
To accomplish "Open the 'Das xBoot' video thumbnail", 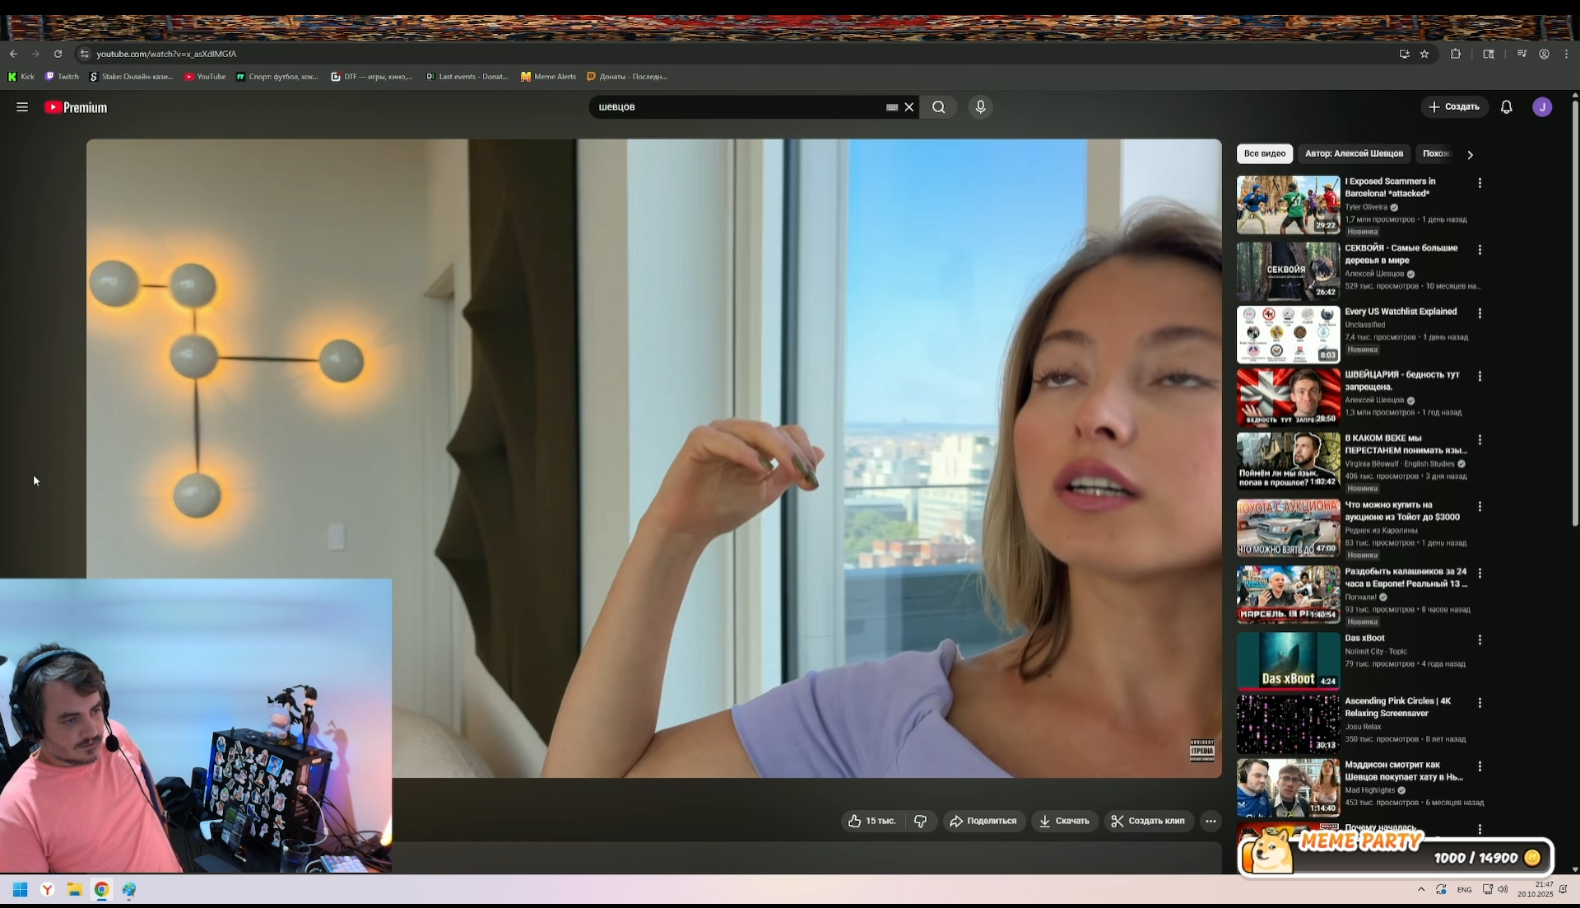I will pyautogui.click(x=1288, y=661).
